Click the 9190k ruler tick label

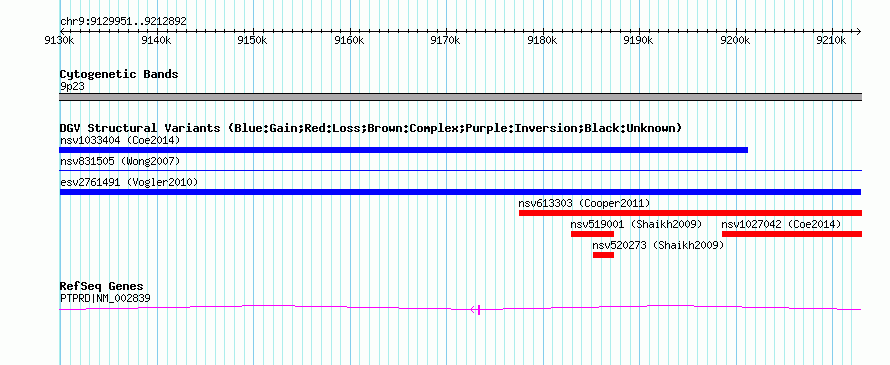point(639,41)
